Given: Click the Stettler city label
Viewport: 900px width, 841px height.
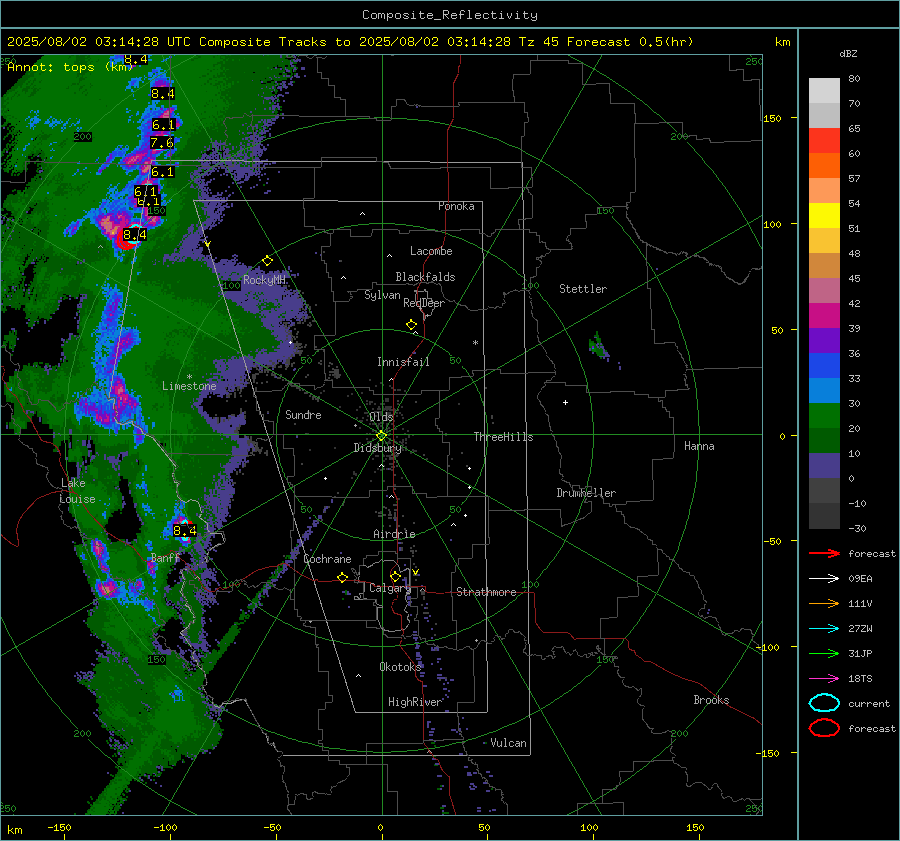Looking at the screenshot, I should point(583,289).
